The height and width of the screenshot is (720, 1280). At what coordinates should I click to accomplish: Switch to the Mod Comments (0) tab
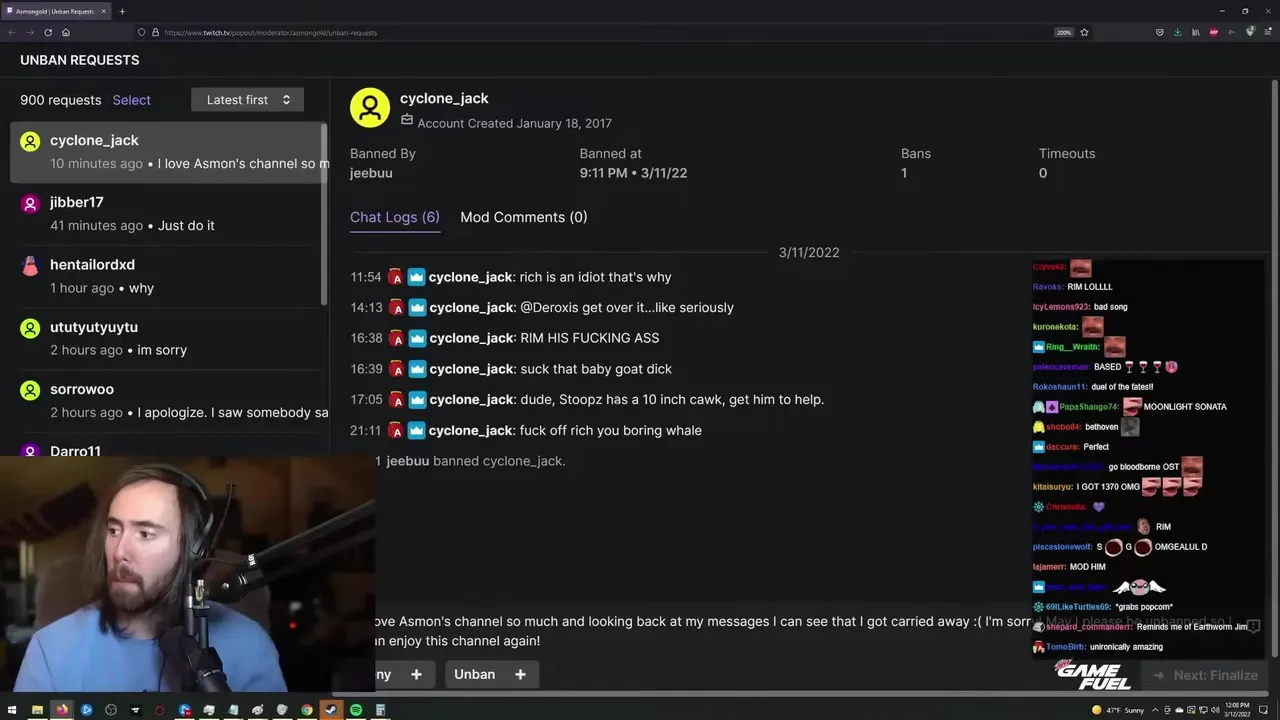(524, 217)
